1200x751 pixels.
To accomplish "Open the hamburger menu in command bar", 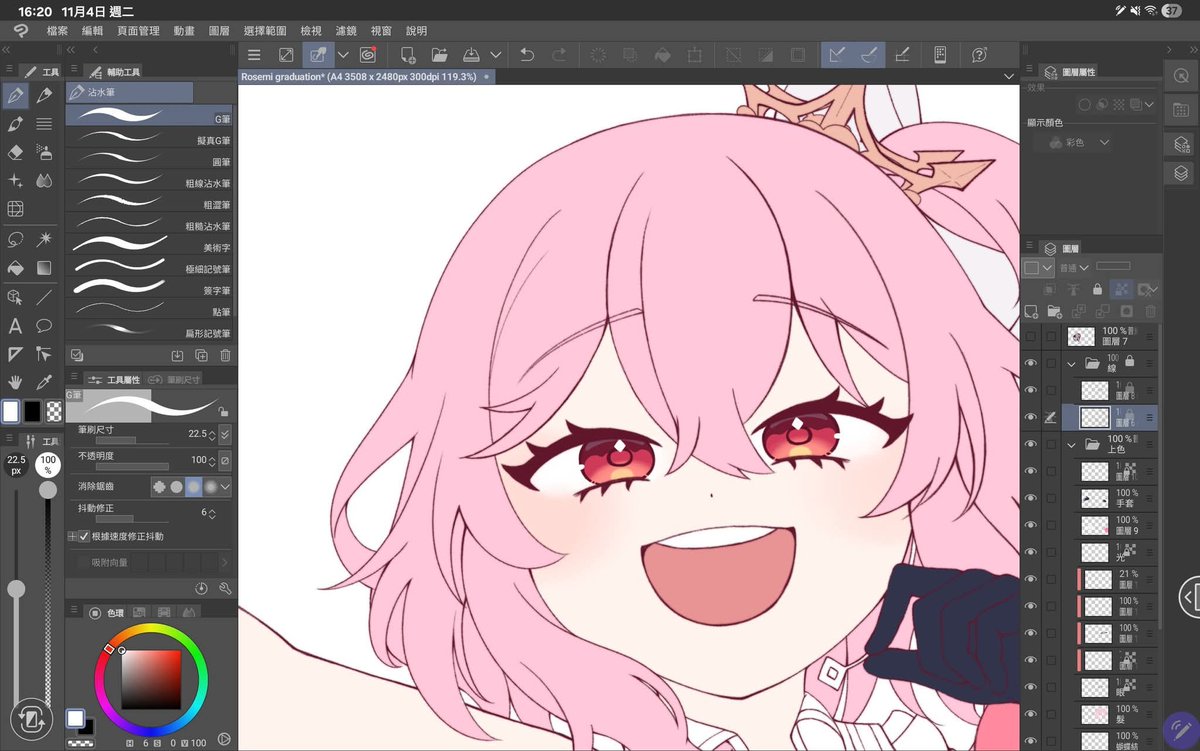I will tap(254, 55).
